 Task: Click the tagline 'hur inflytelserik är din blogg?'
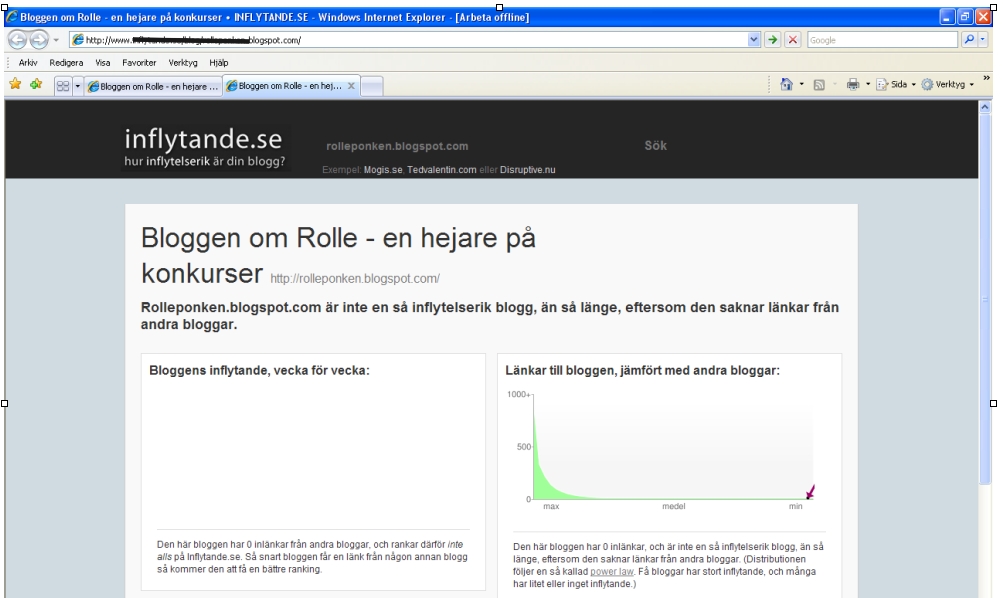(205, 161)
